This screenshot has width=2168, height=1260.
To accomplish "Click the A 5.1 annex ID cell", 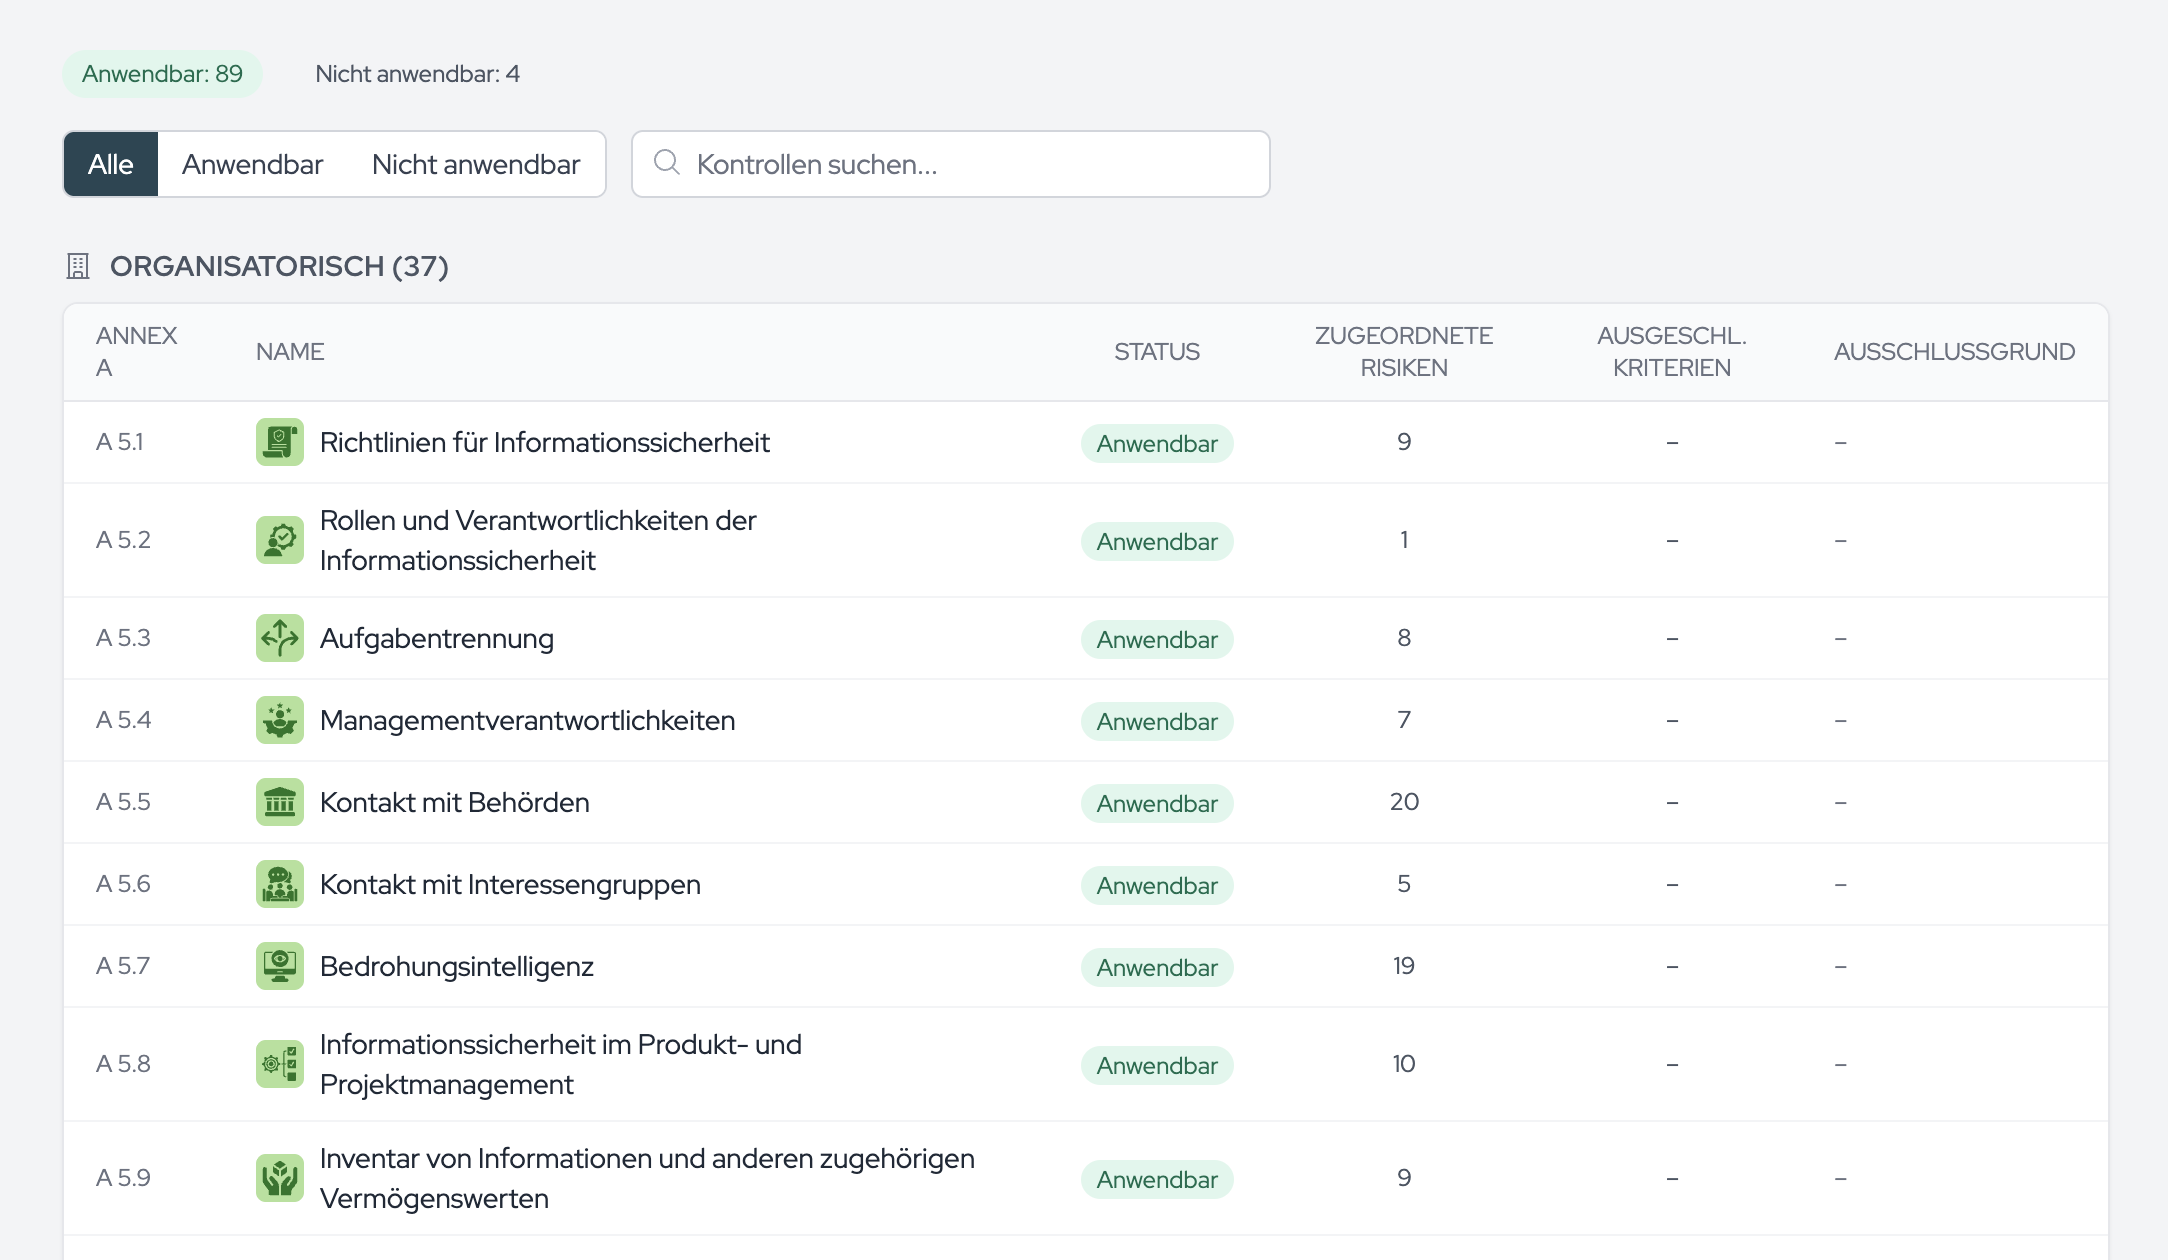I will (x=120, y=442).
